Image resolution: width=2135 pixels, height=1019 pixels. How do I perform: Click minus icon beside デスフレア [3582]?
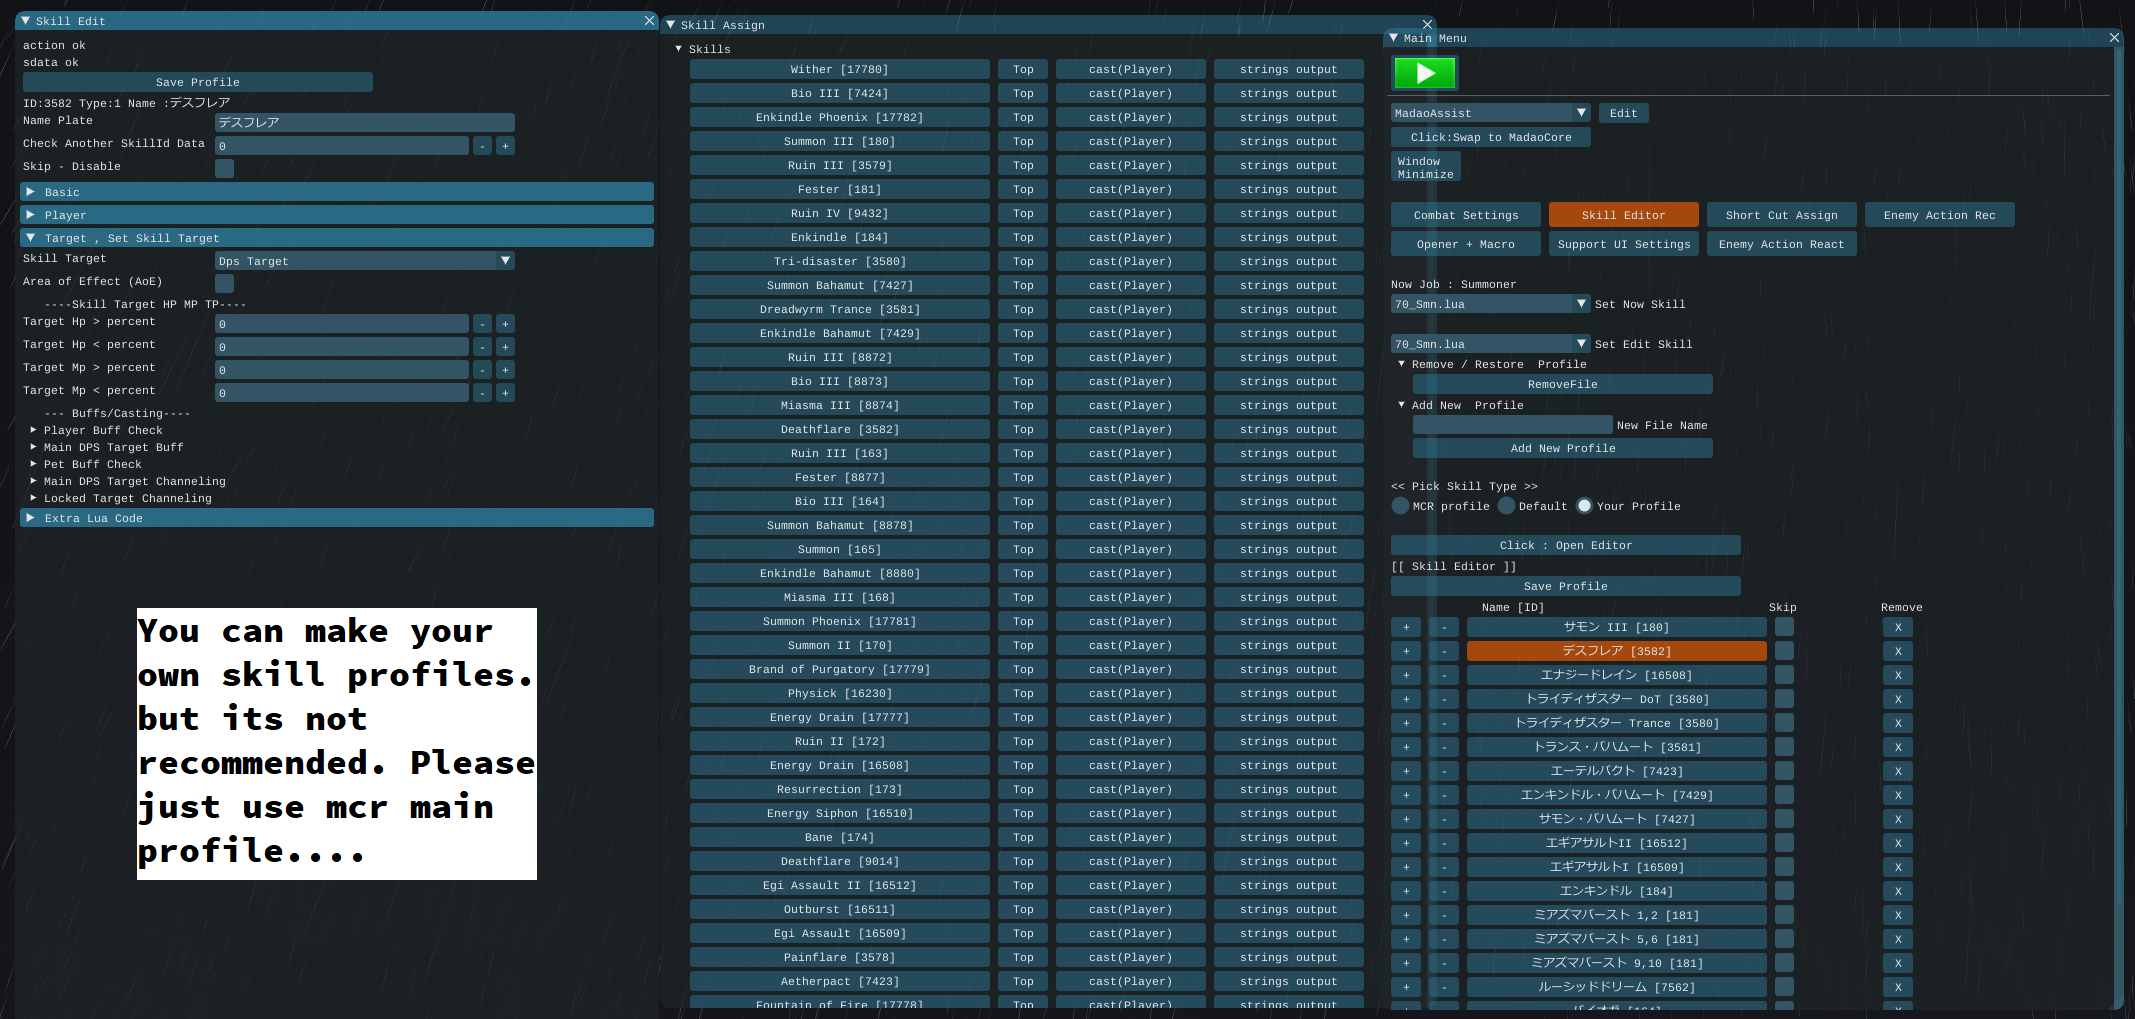[x=1443, y=652]
